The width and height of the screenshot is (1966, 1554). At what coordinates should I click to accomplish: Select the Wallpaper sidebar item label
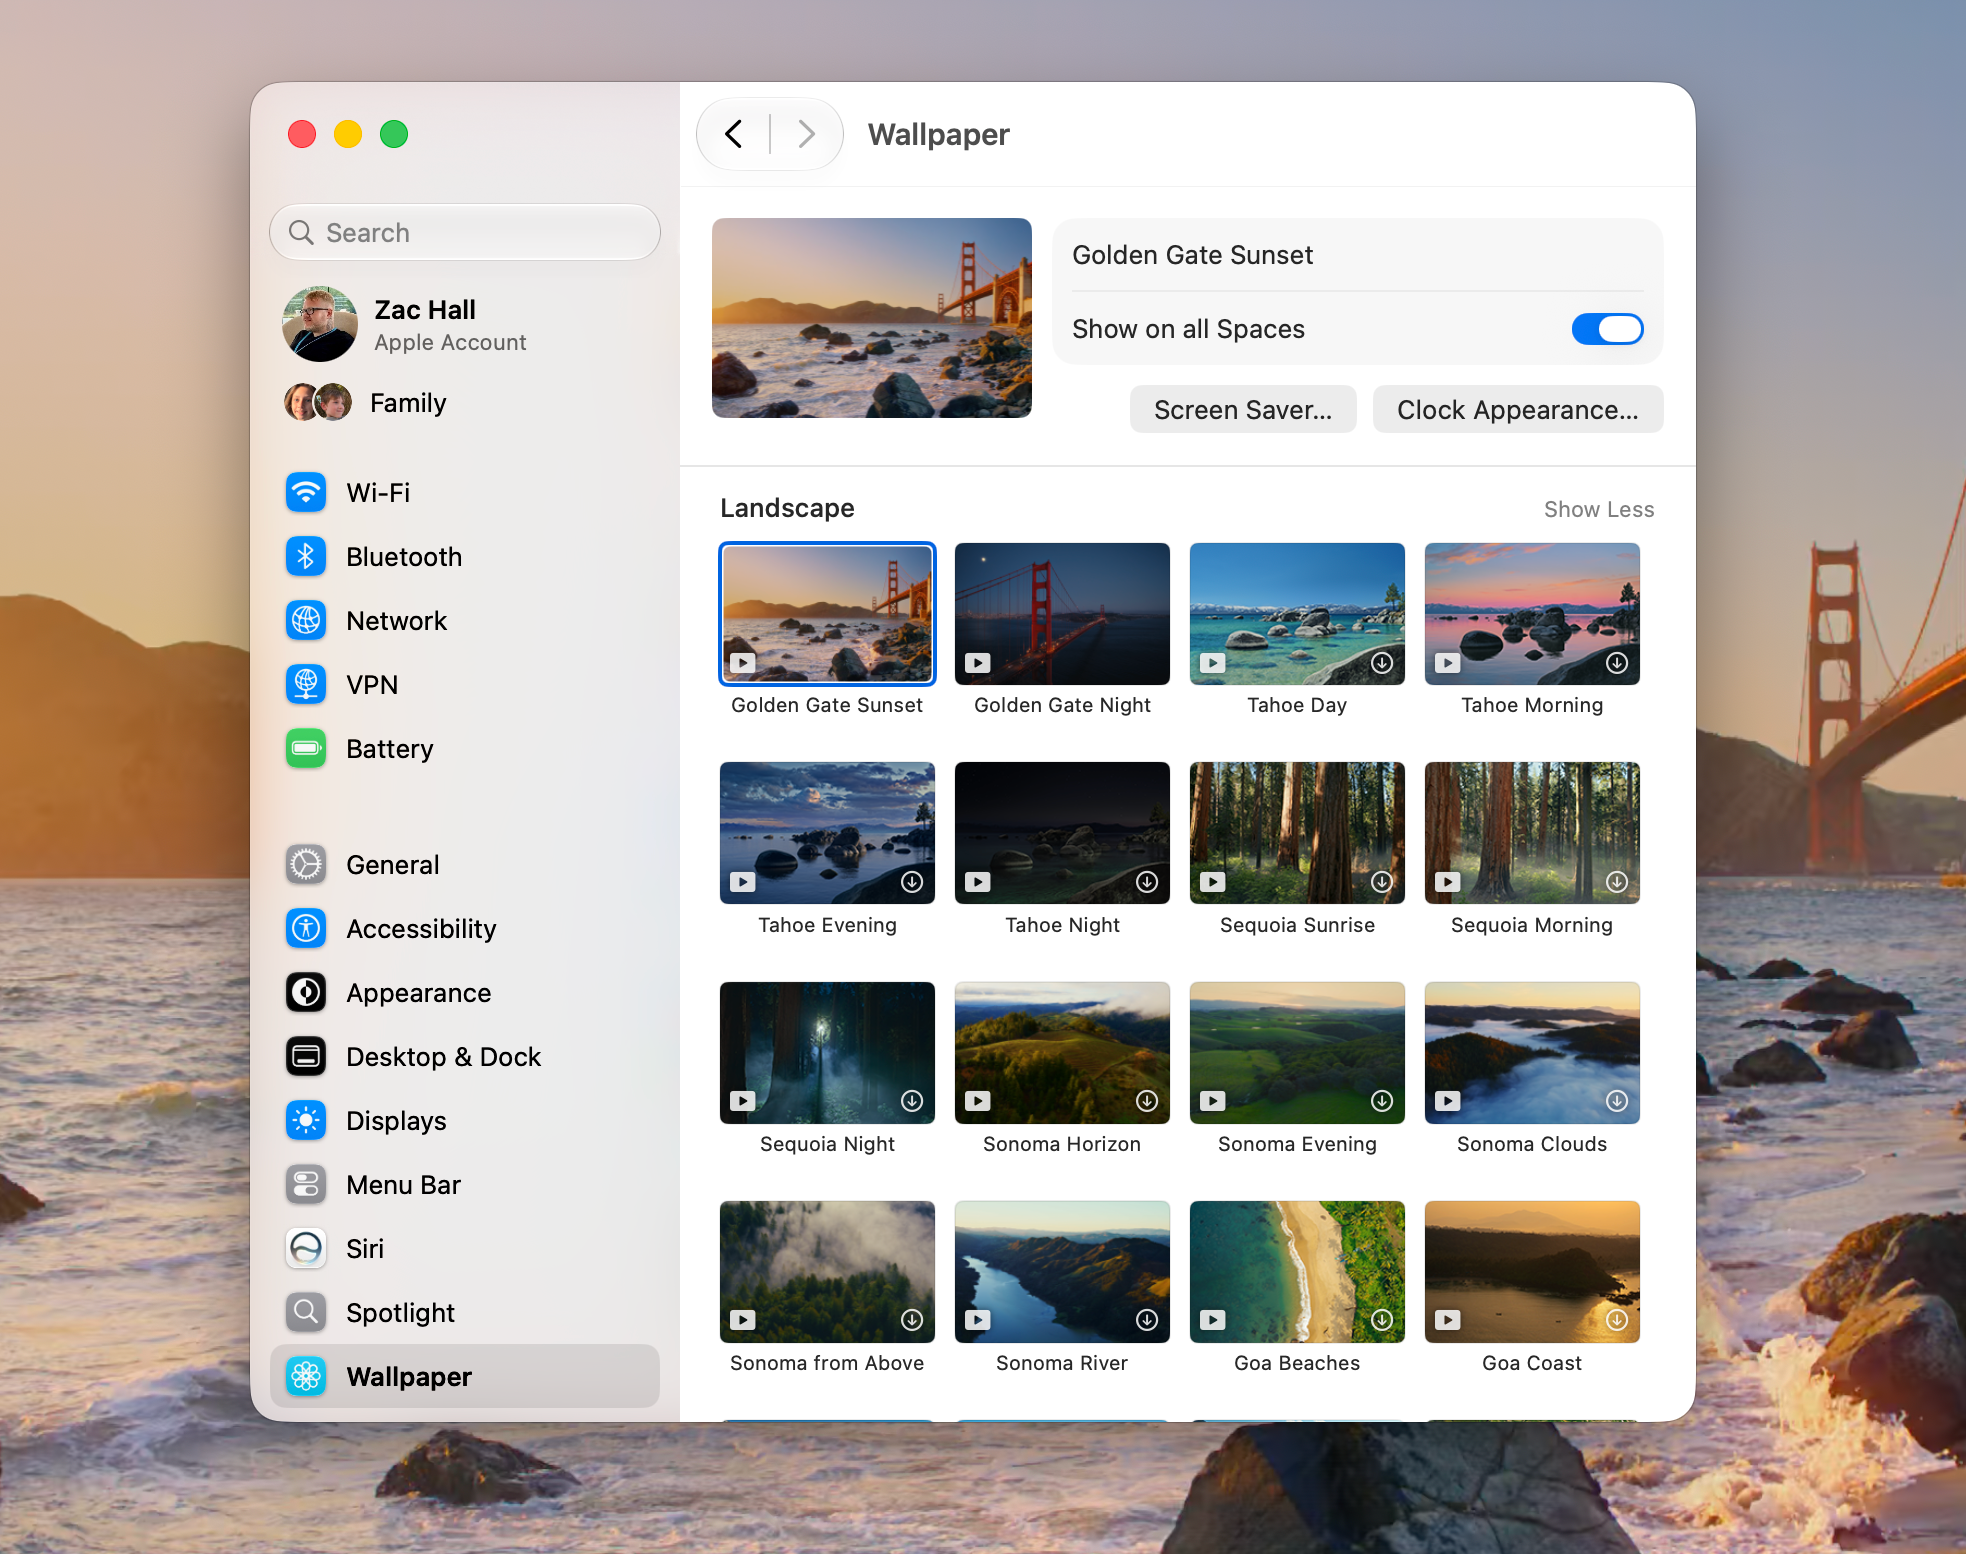pos(409,1377)
